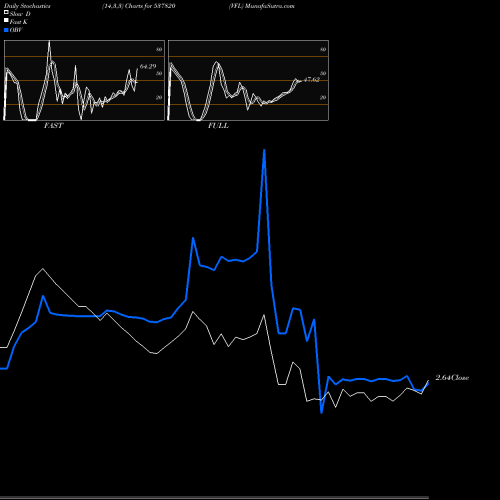Image resolution: width=500 pixels, height=500 pixels.
Task: Click the 80 axis label in FULL chart
Action: [323, 49]
